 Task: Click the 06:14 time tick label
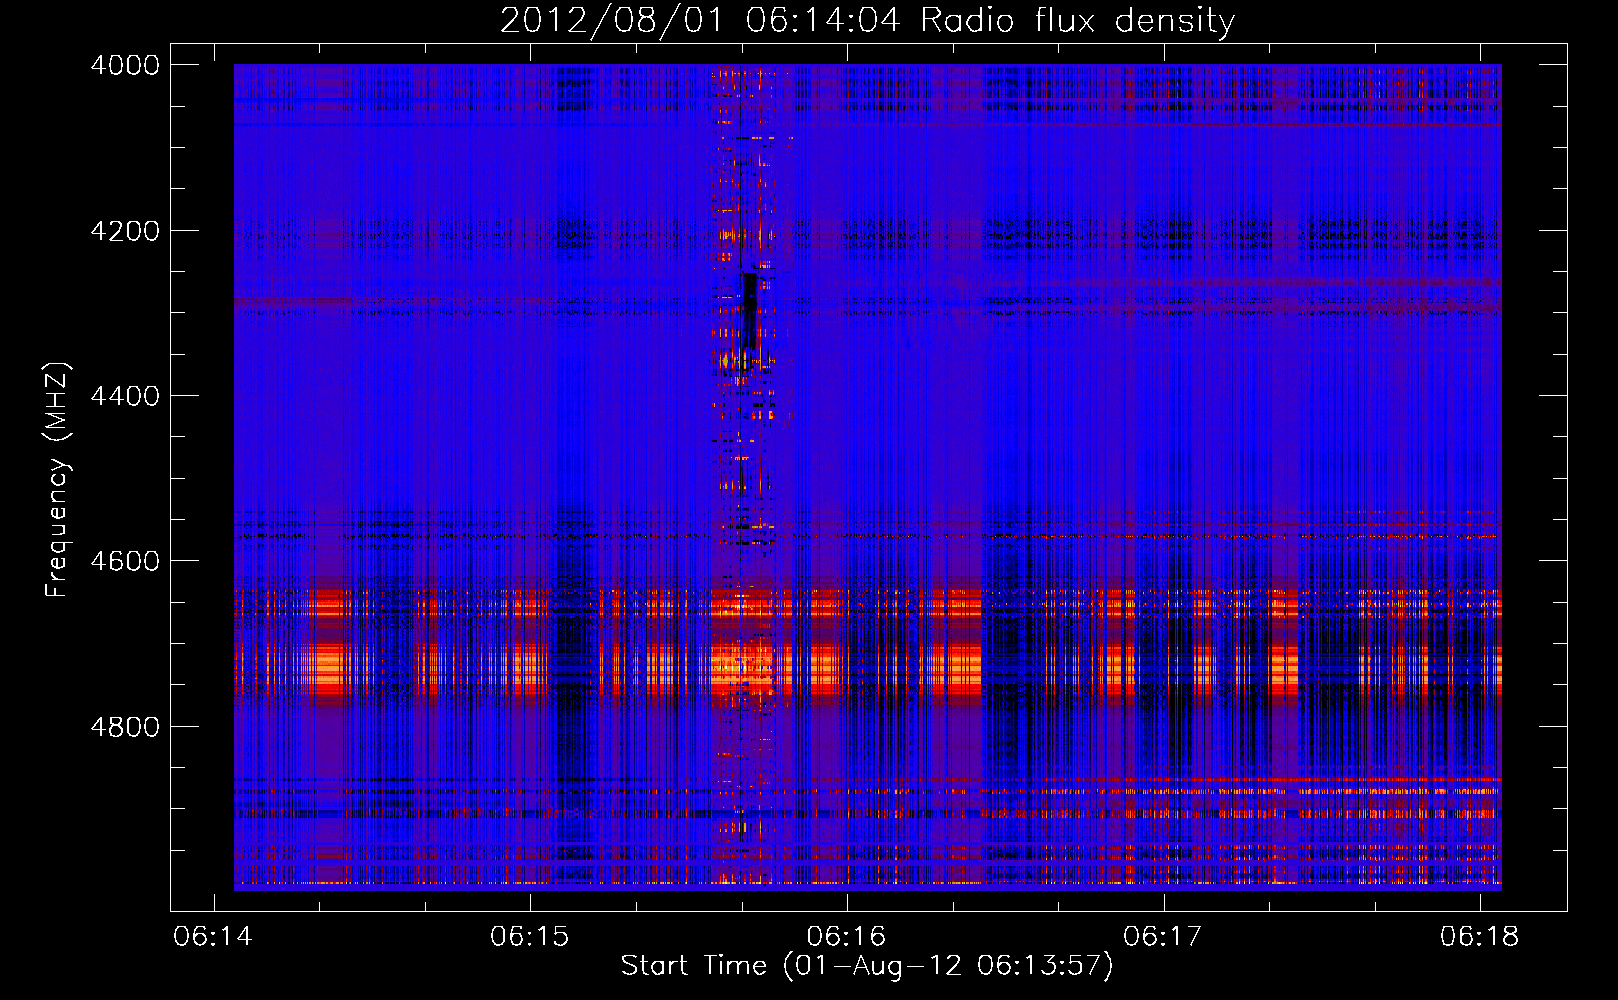(x=213, y=937)
